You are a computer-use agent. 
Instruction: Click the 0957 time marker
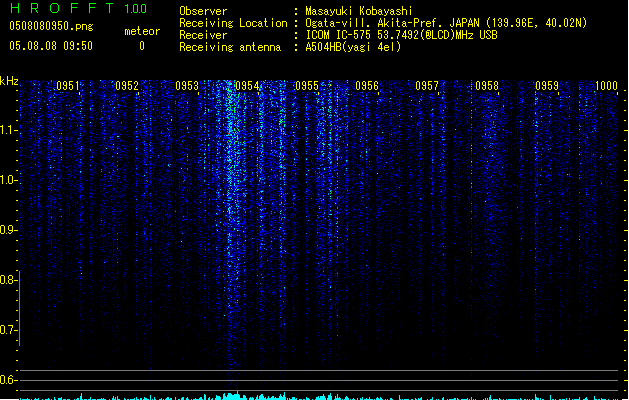427,86
